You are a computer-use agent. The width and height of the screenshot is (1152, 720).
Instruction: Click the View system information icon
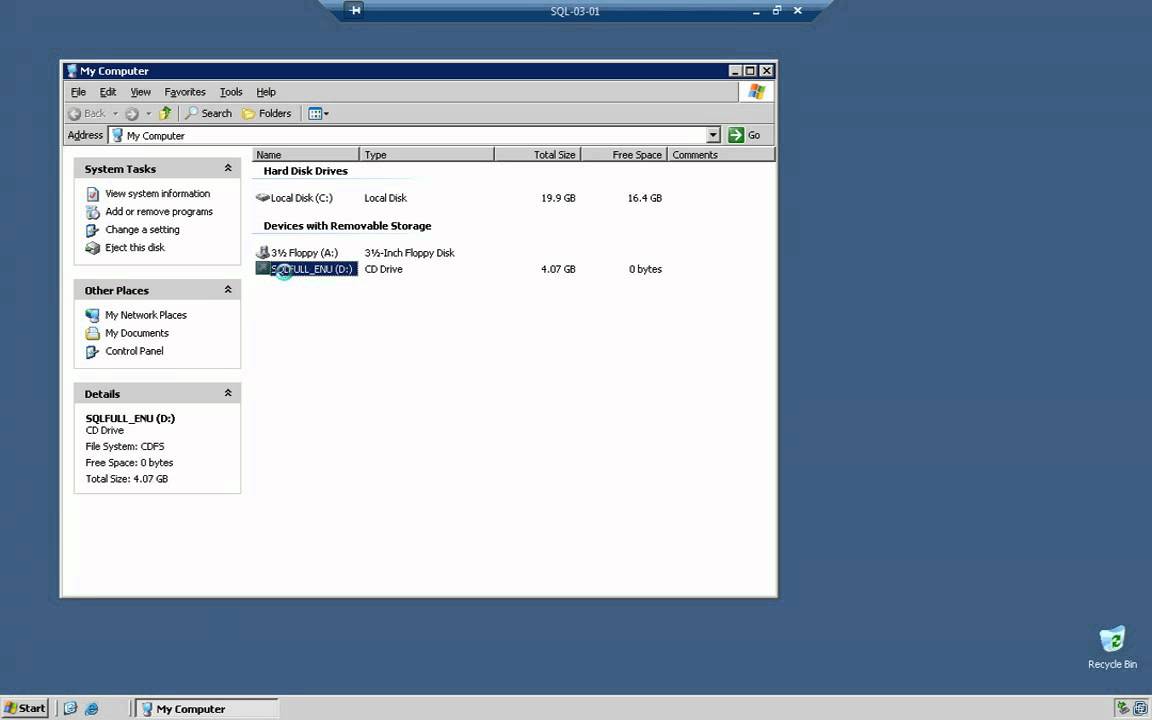(93, 194)
